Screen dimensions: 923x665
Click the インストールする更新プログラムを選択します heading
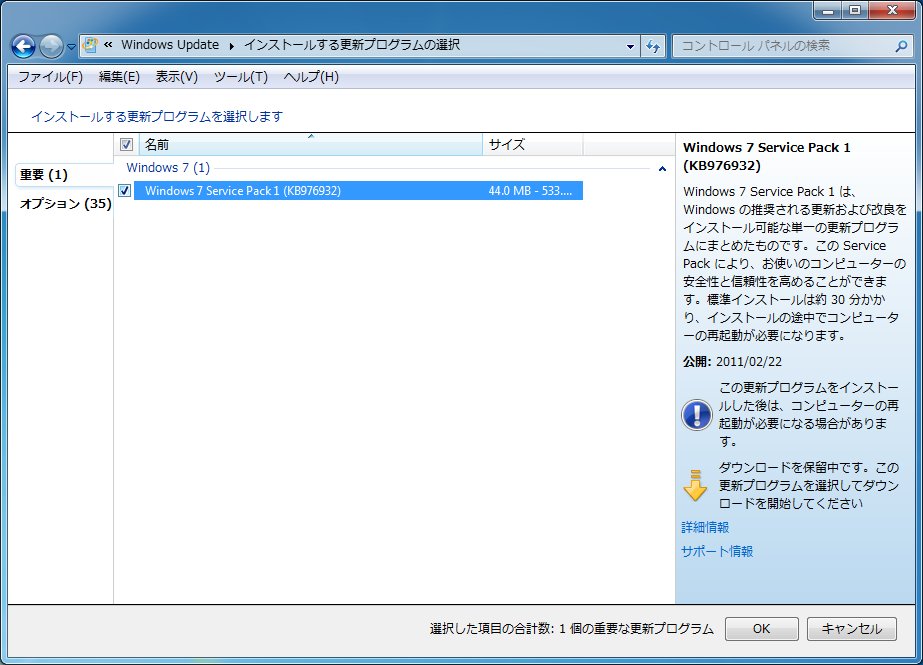tap(157, 117)
